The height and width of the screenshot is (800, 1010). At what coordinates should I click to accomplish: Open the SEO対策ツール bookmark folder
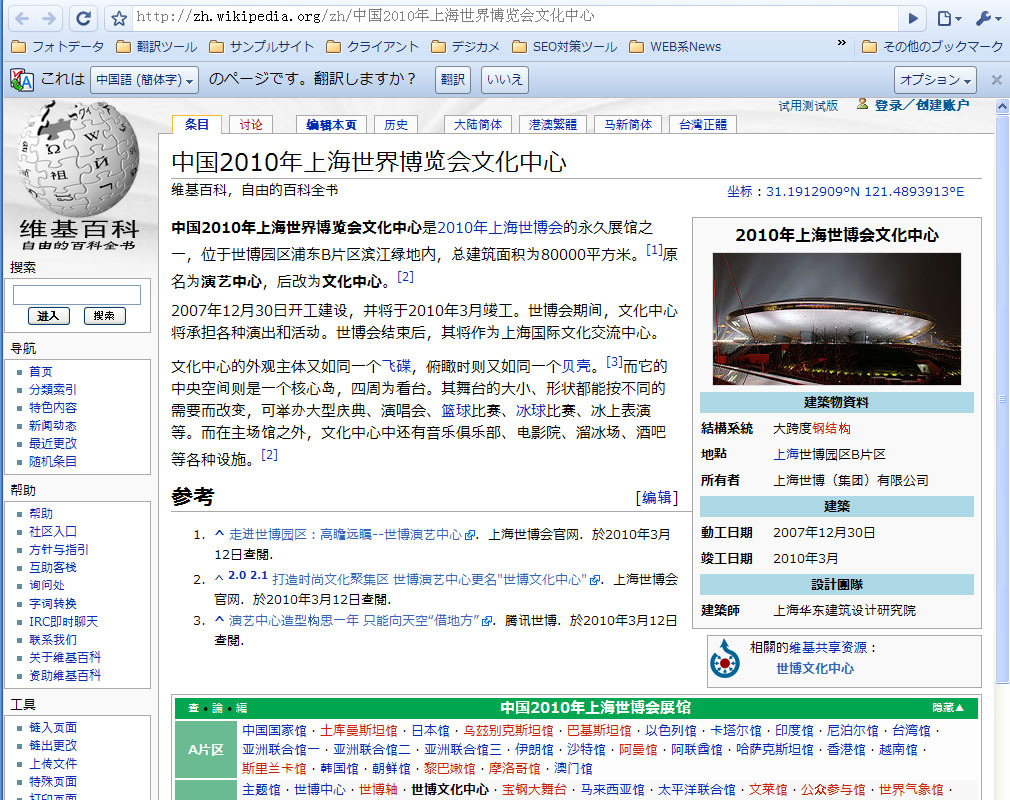click(564, 46)
